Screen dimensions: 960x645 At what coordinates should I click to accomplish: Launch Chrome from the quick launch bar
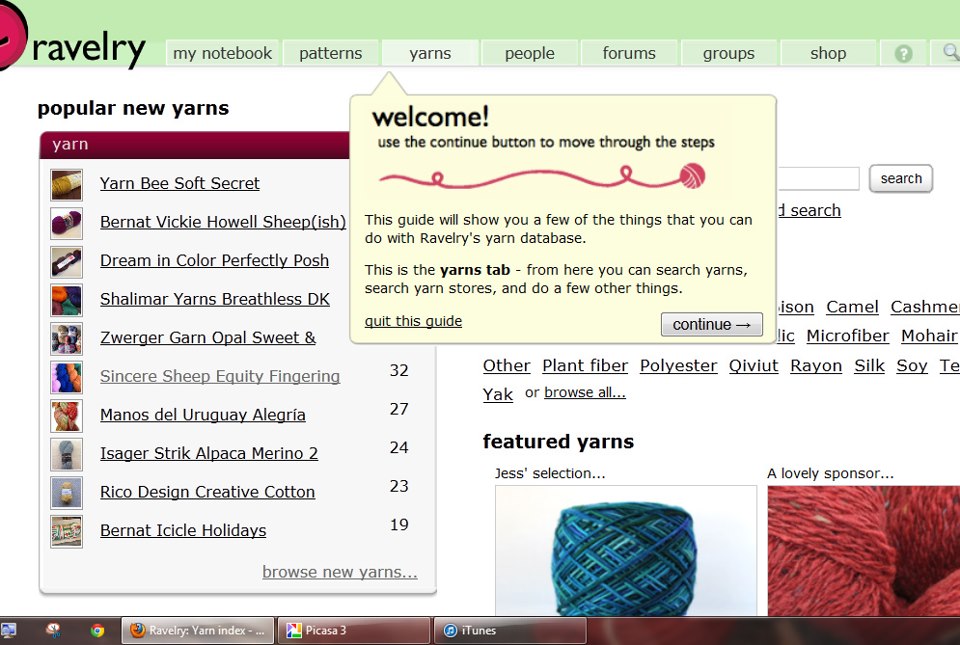[x=97, y=630]
